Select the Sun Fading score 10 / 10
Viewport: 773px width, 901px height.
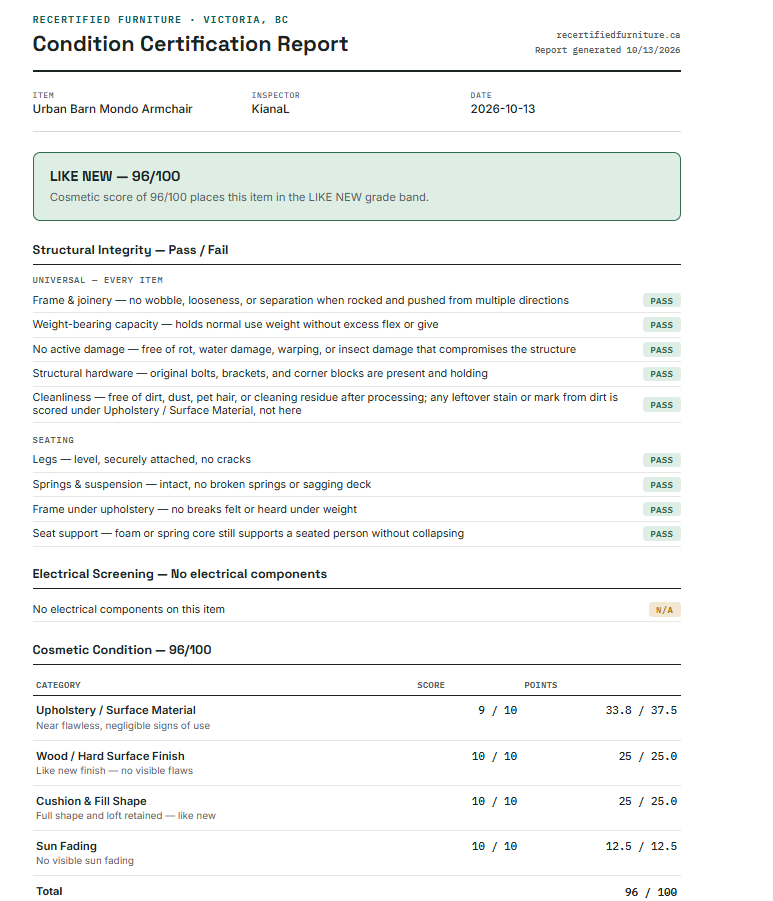tap(494, 846)
